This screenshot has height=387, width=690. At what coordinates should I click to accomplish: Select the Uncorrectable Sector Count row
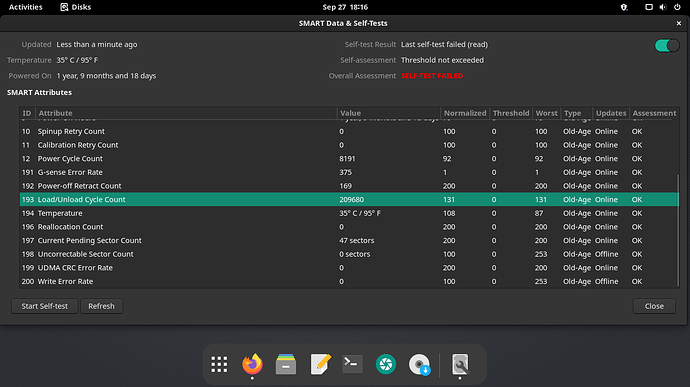coord(349,254)
